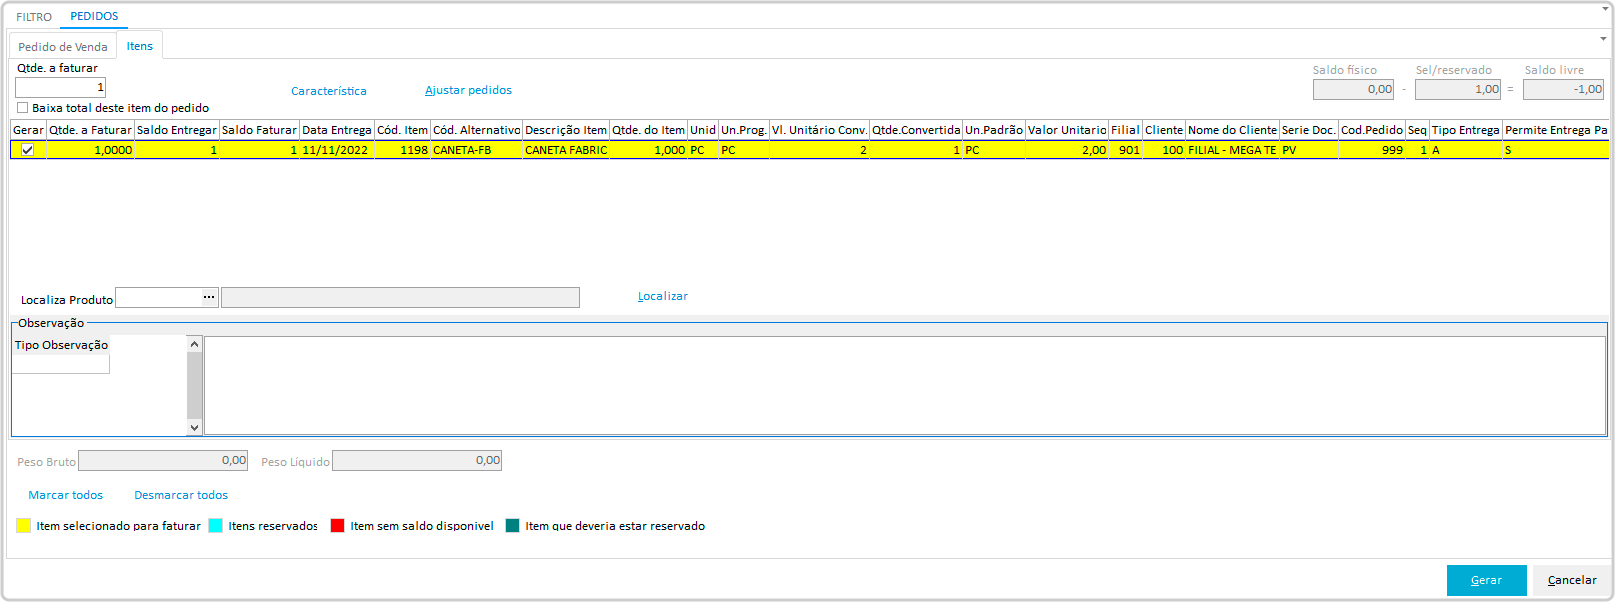
Task: Click the yellow 'Item selecionado para faturar' swatch
Action: pyautogui.click(x=24, y=526)
